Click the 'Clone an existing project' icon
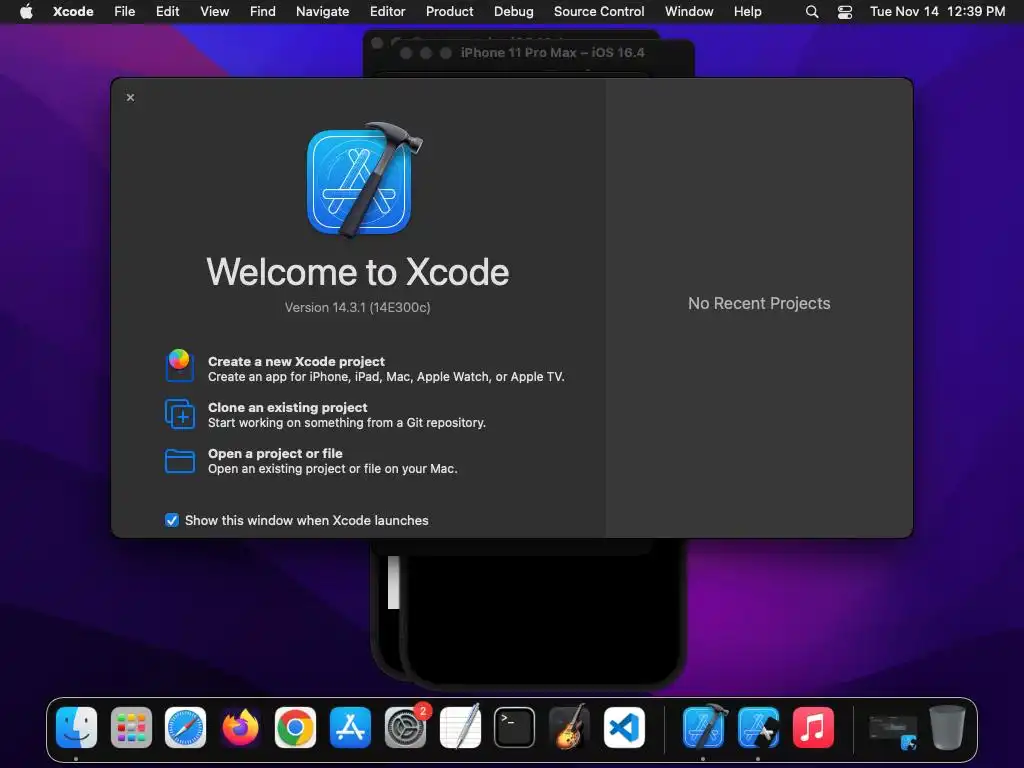The height and width of the screenshot is (768, 1024). point(180,414)
